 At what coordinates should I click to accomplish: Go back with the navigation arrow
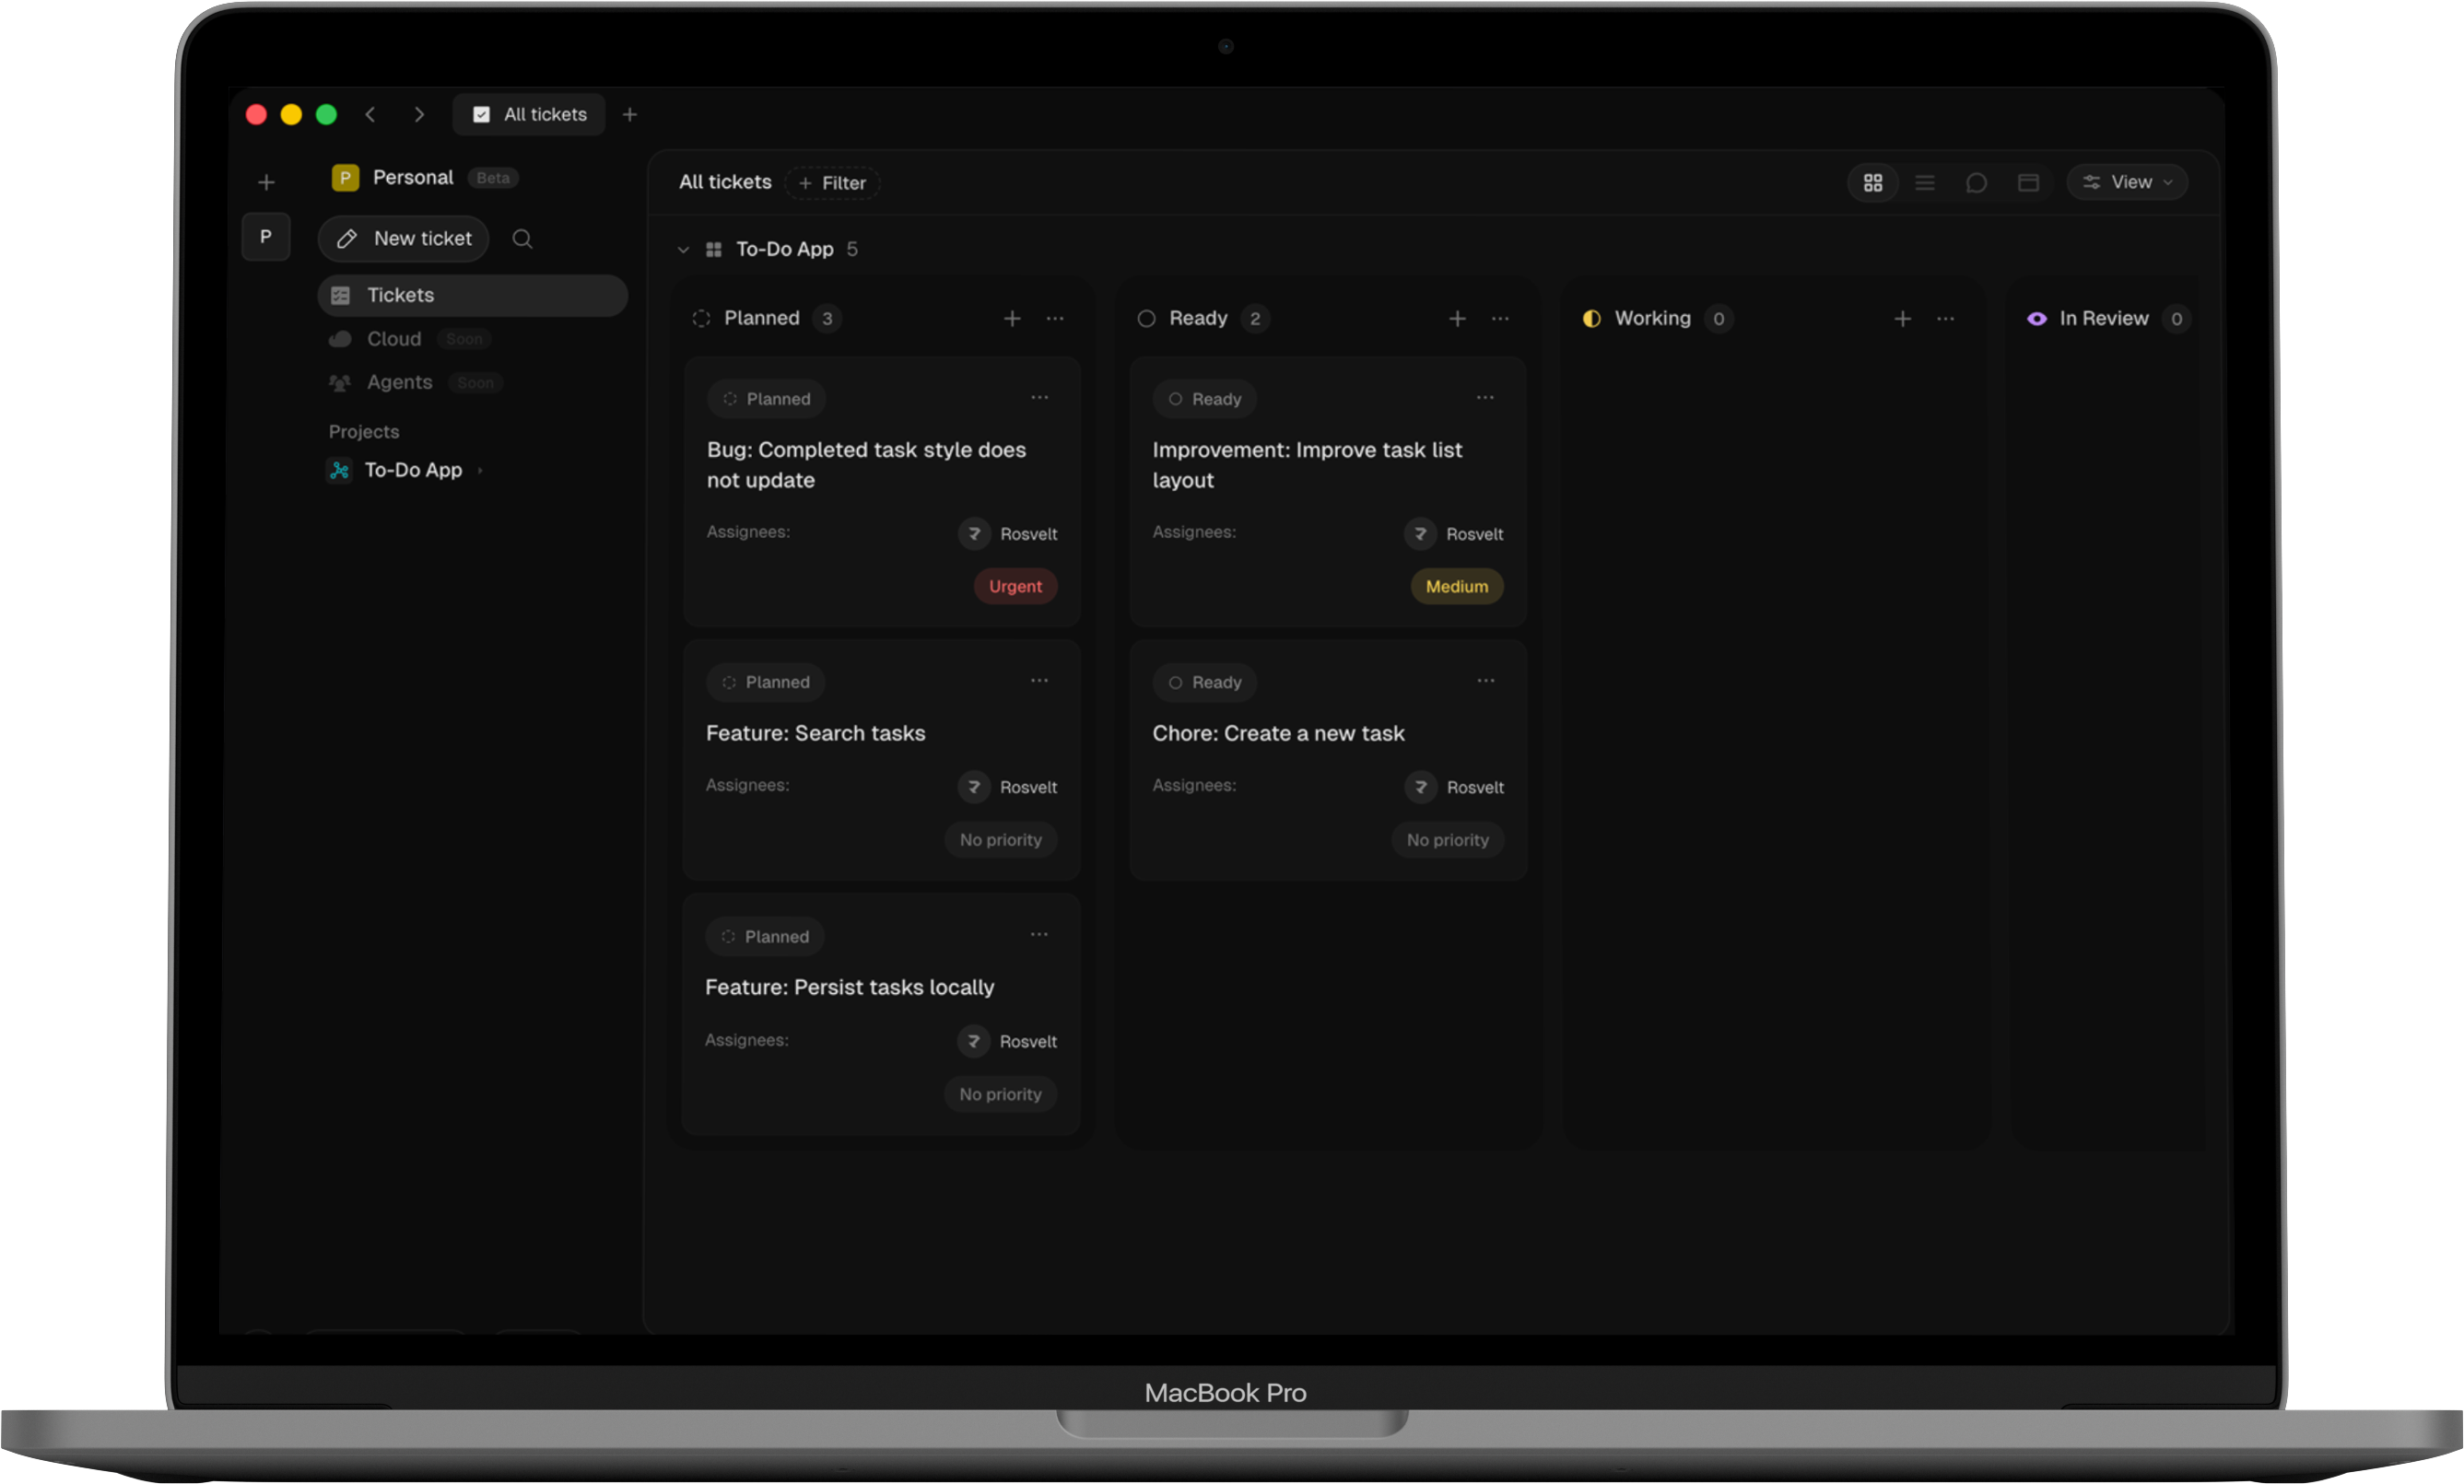pos(370,115)
